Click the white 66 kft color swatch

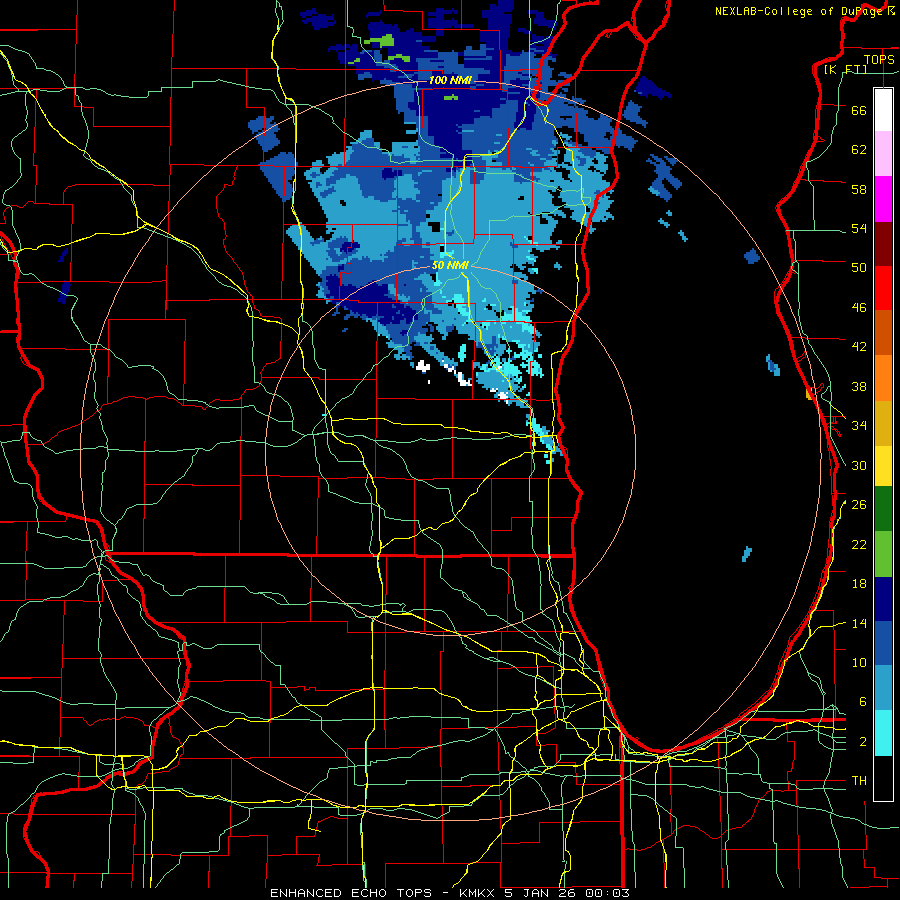pyautogui.click(x=883, y=110)
